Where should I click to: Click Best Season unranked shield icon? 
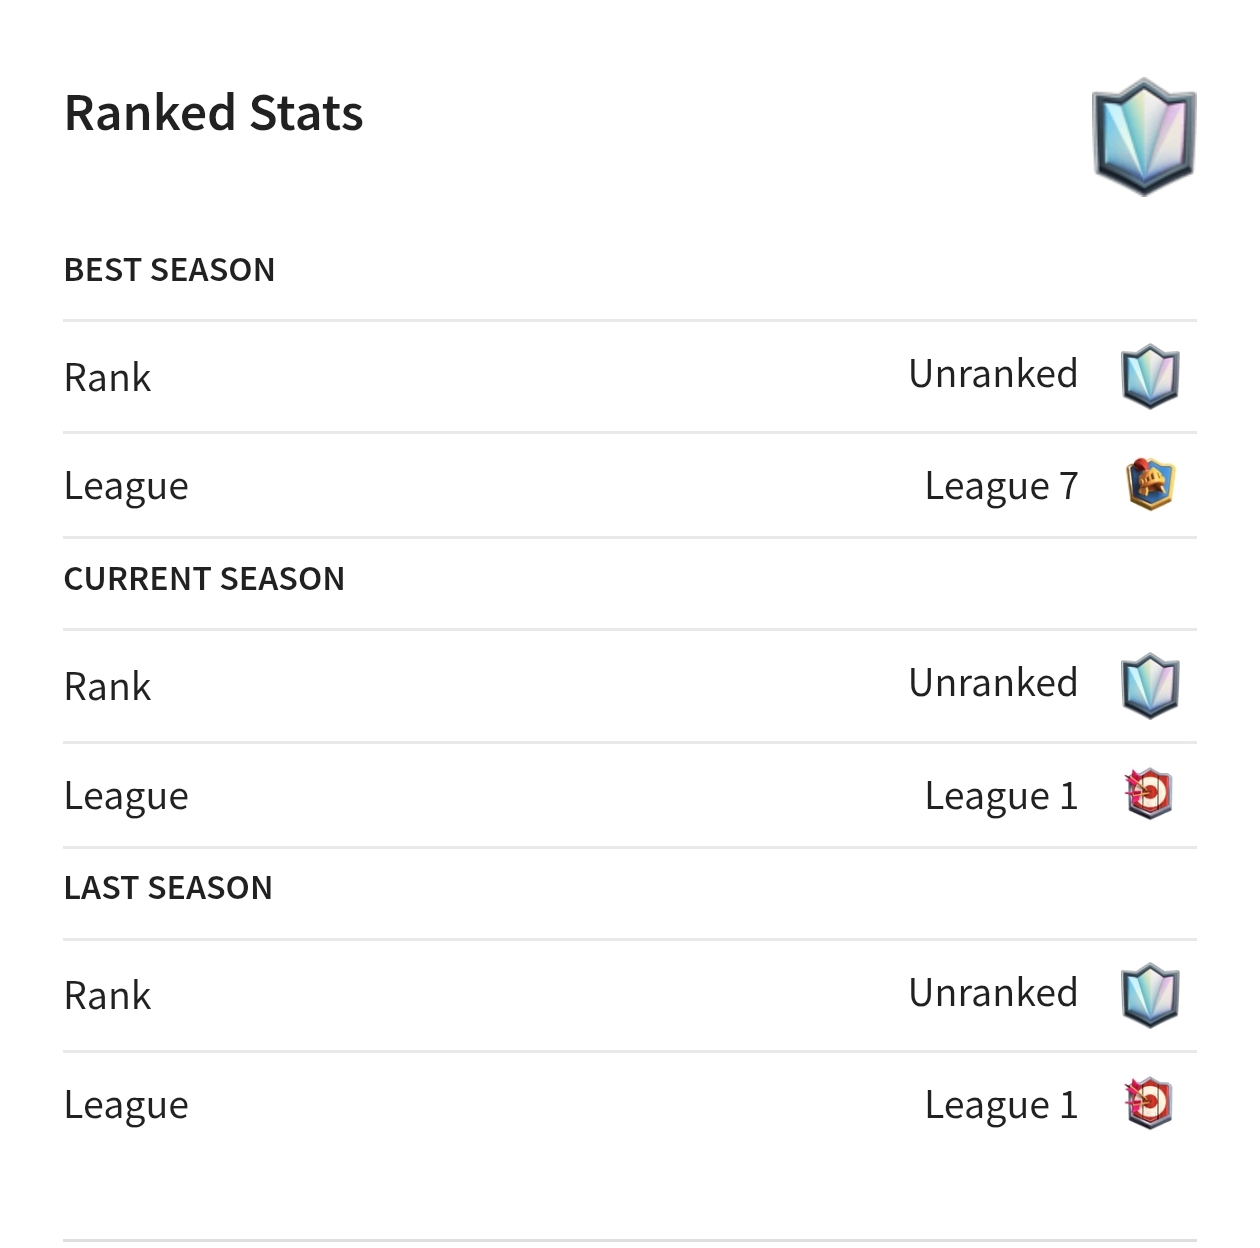tap(1150, 377)
